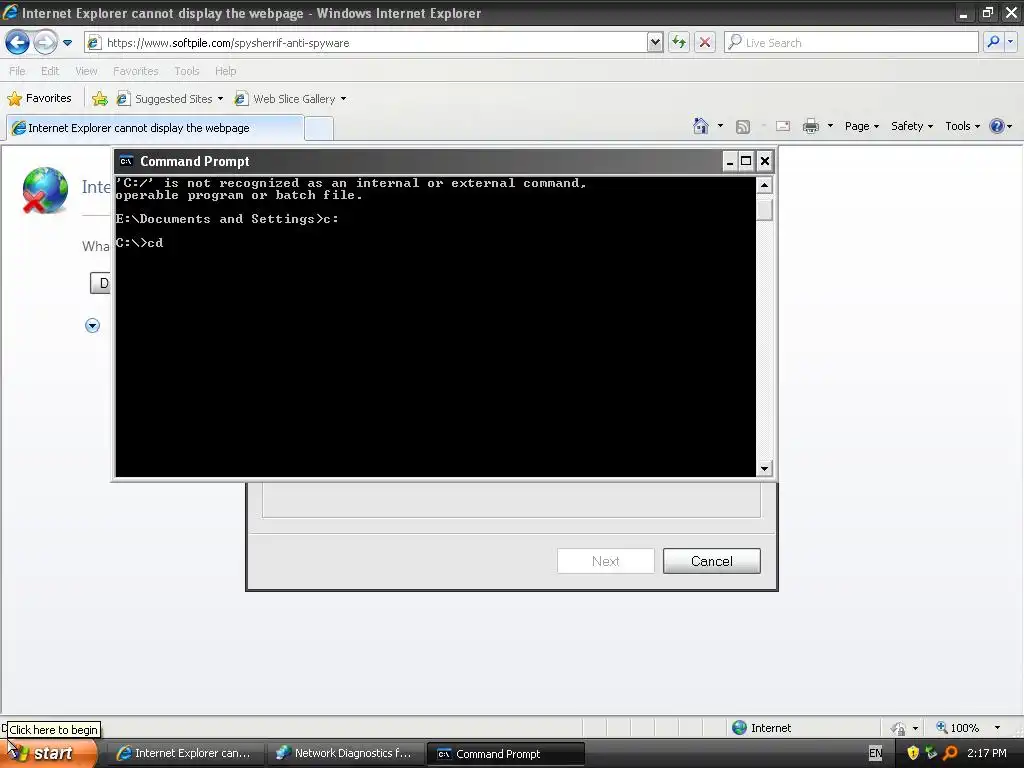Open the Help menu
The image size is (1024, 768).
225,71
